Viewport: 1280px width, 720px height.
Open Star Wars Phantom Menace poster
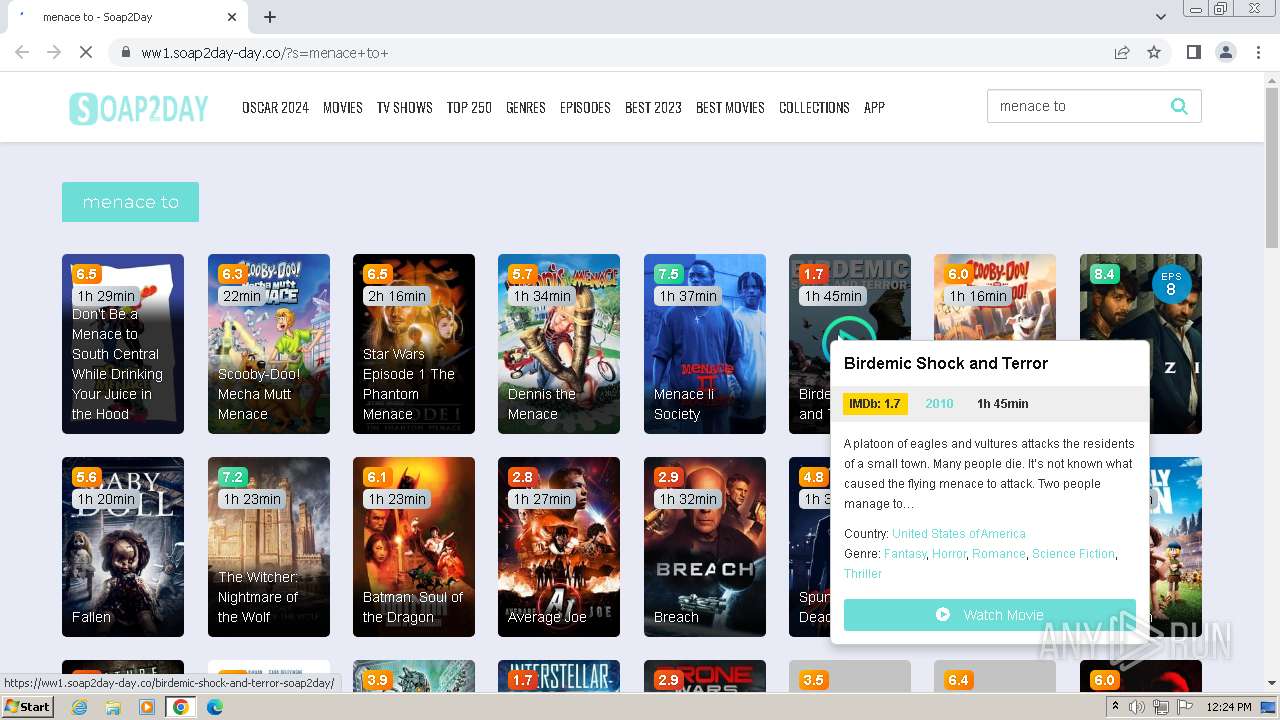[x=414, y=344]
